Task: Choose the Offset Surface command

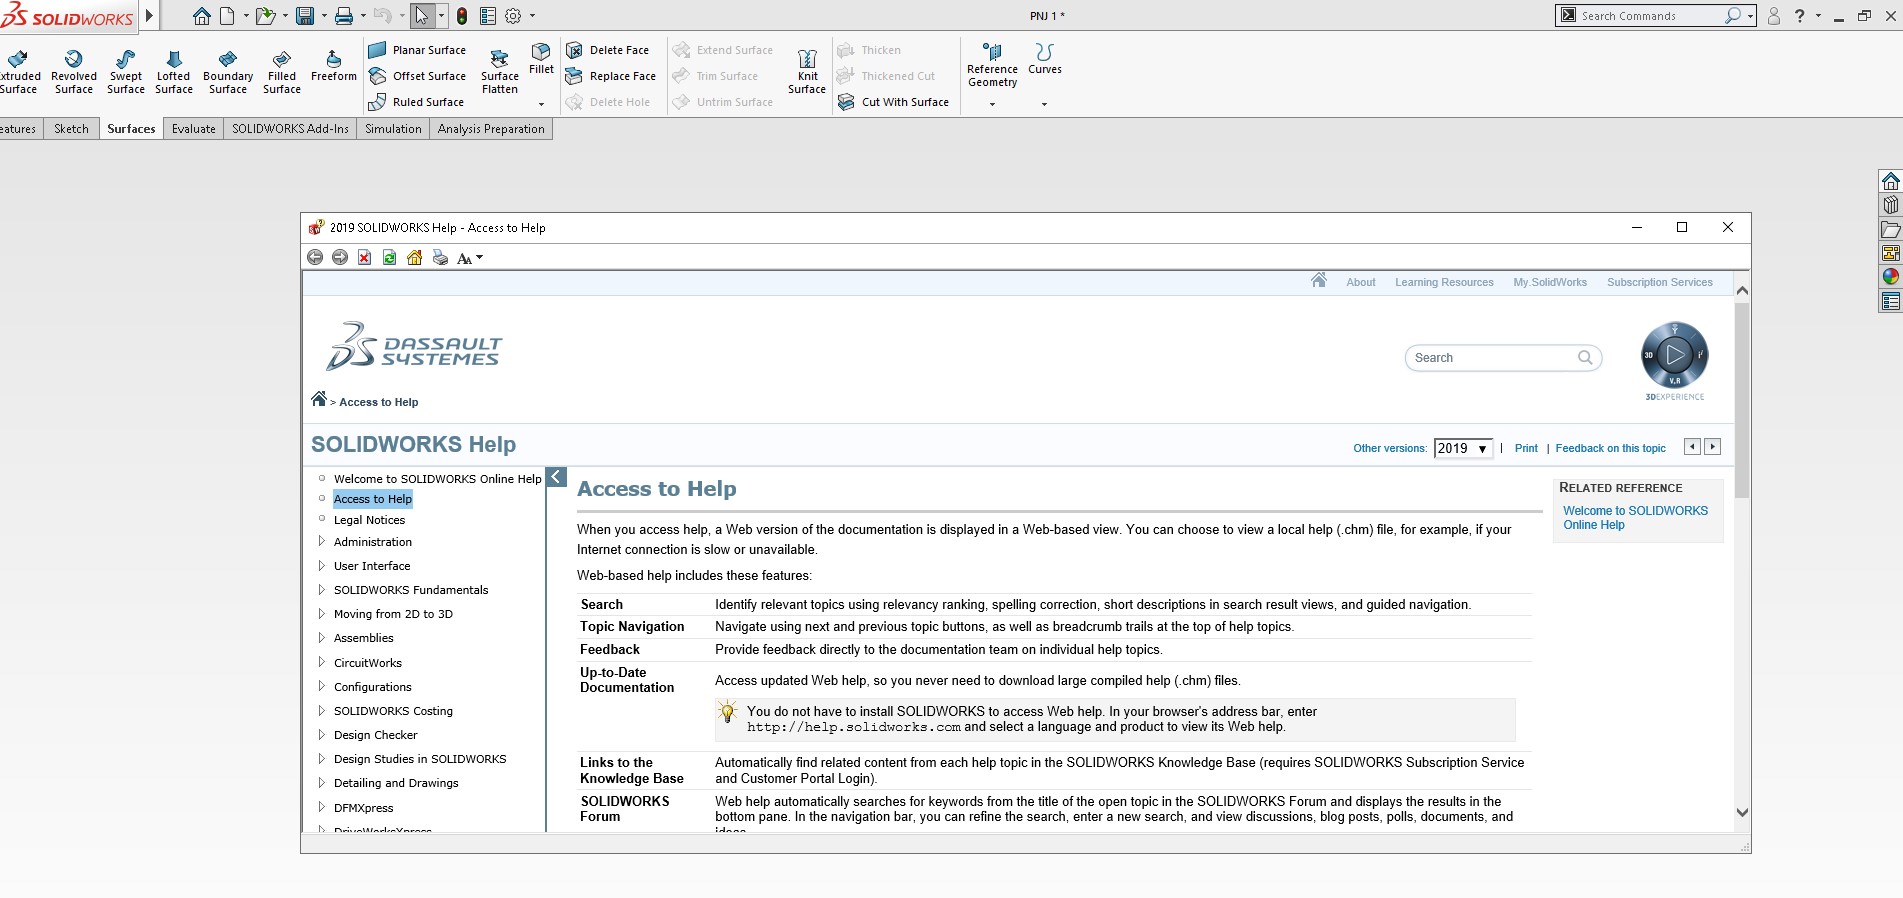Action: (417, 76)
